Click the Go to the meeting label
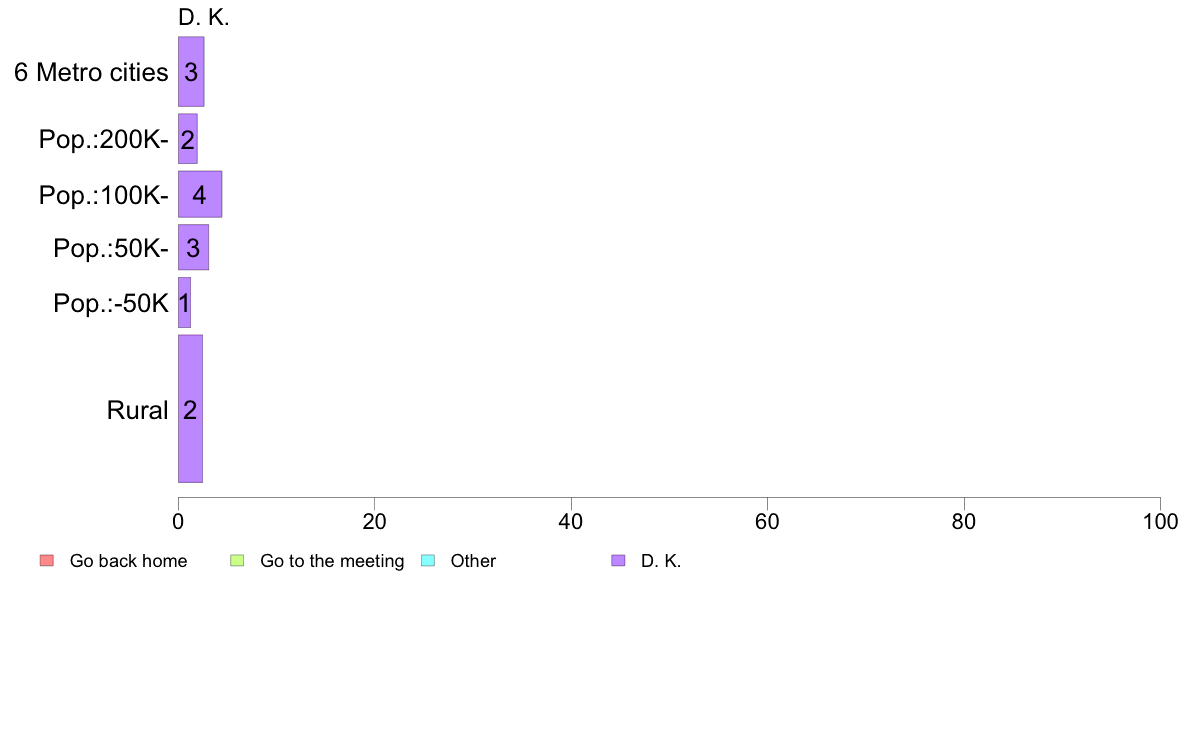The image size is (1188, 736). [x=332, y=561]
